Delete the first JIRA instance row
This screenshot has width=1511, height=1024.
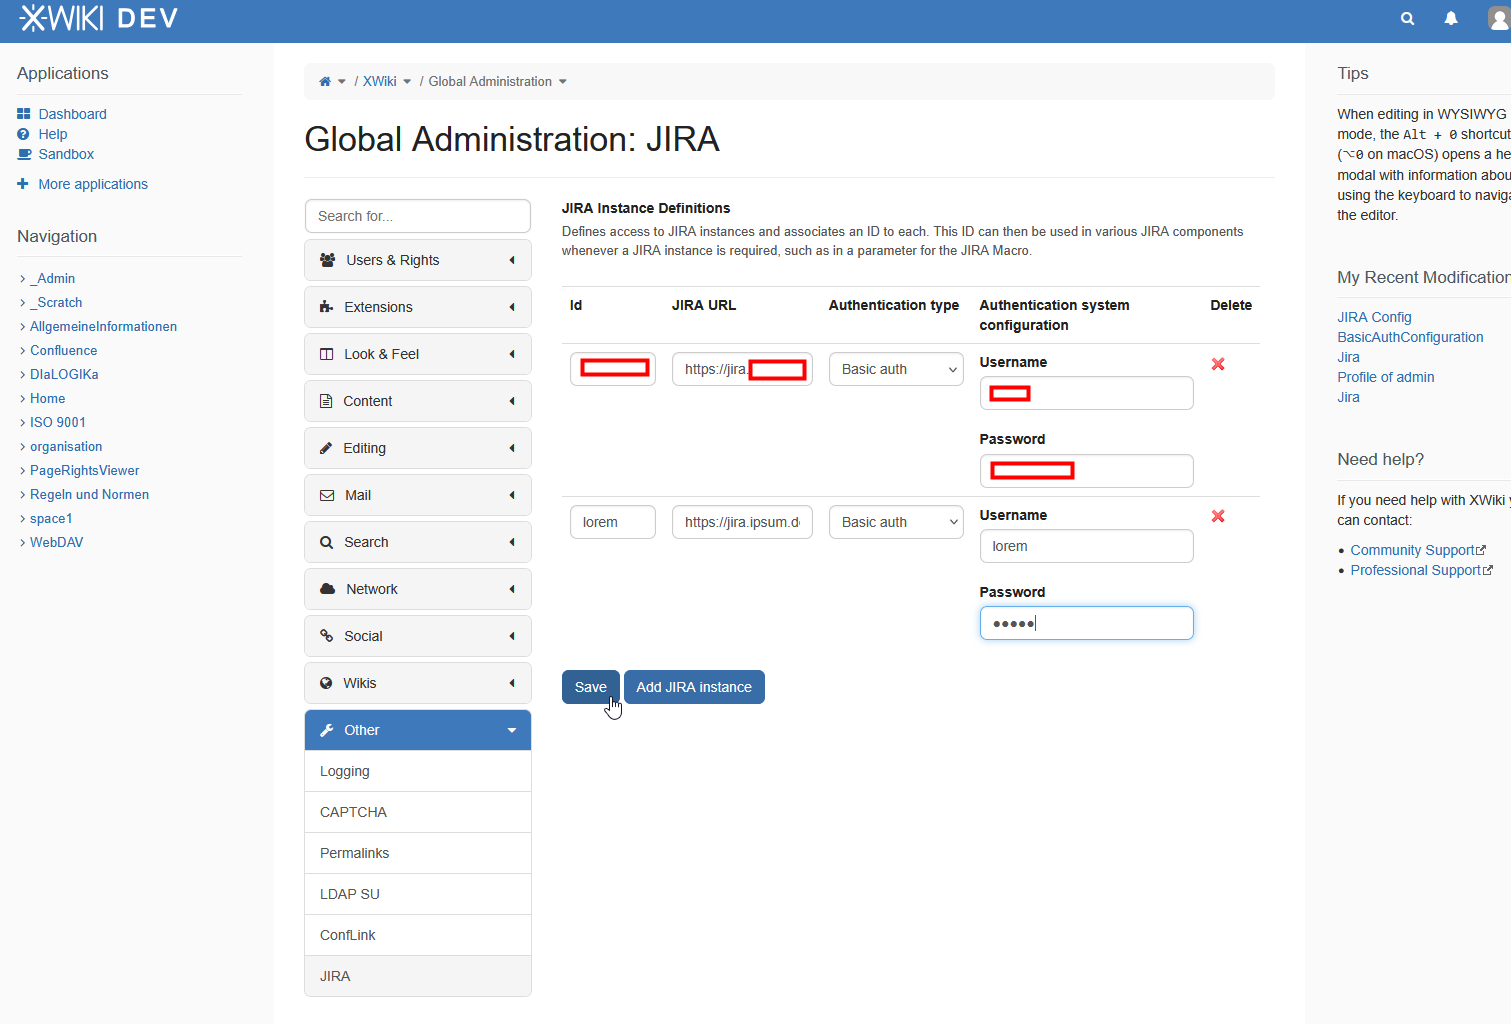[x=1218, y=364]
